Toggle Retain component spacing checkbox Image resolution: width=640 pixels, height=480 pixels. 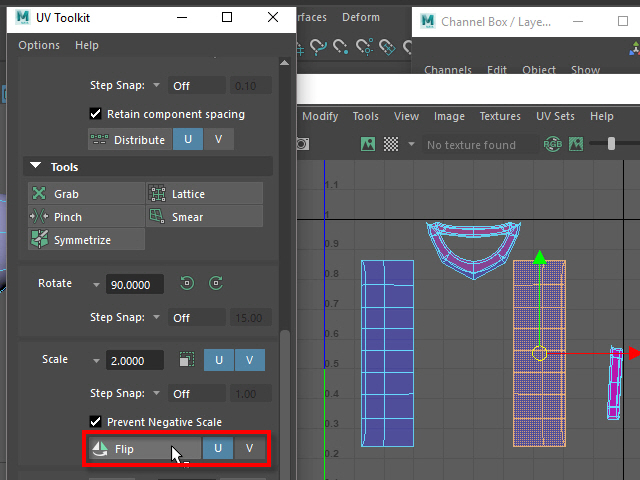point(96,114)
